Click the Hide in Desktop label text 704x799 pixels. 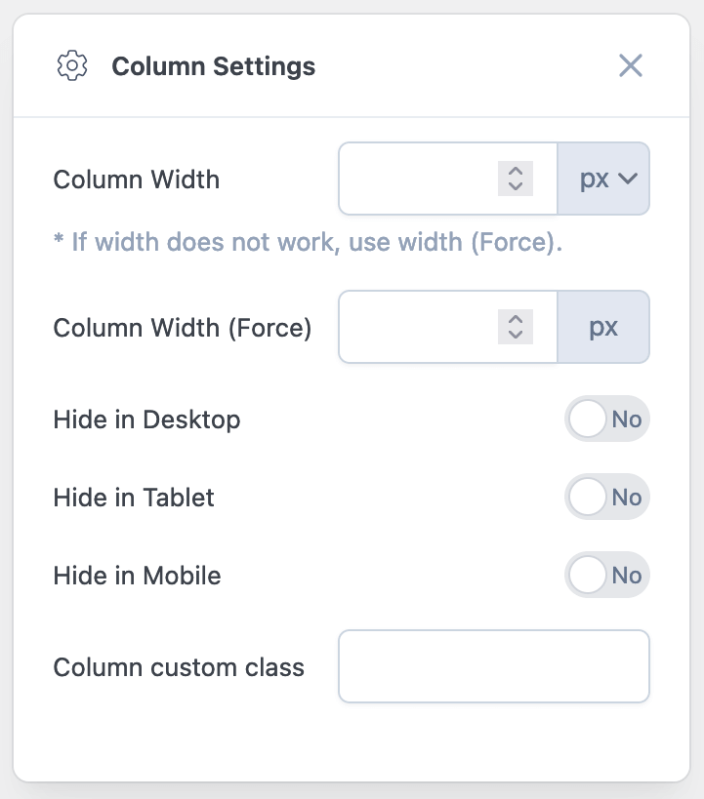point(147,419)
